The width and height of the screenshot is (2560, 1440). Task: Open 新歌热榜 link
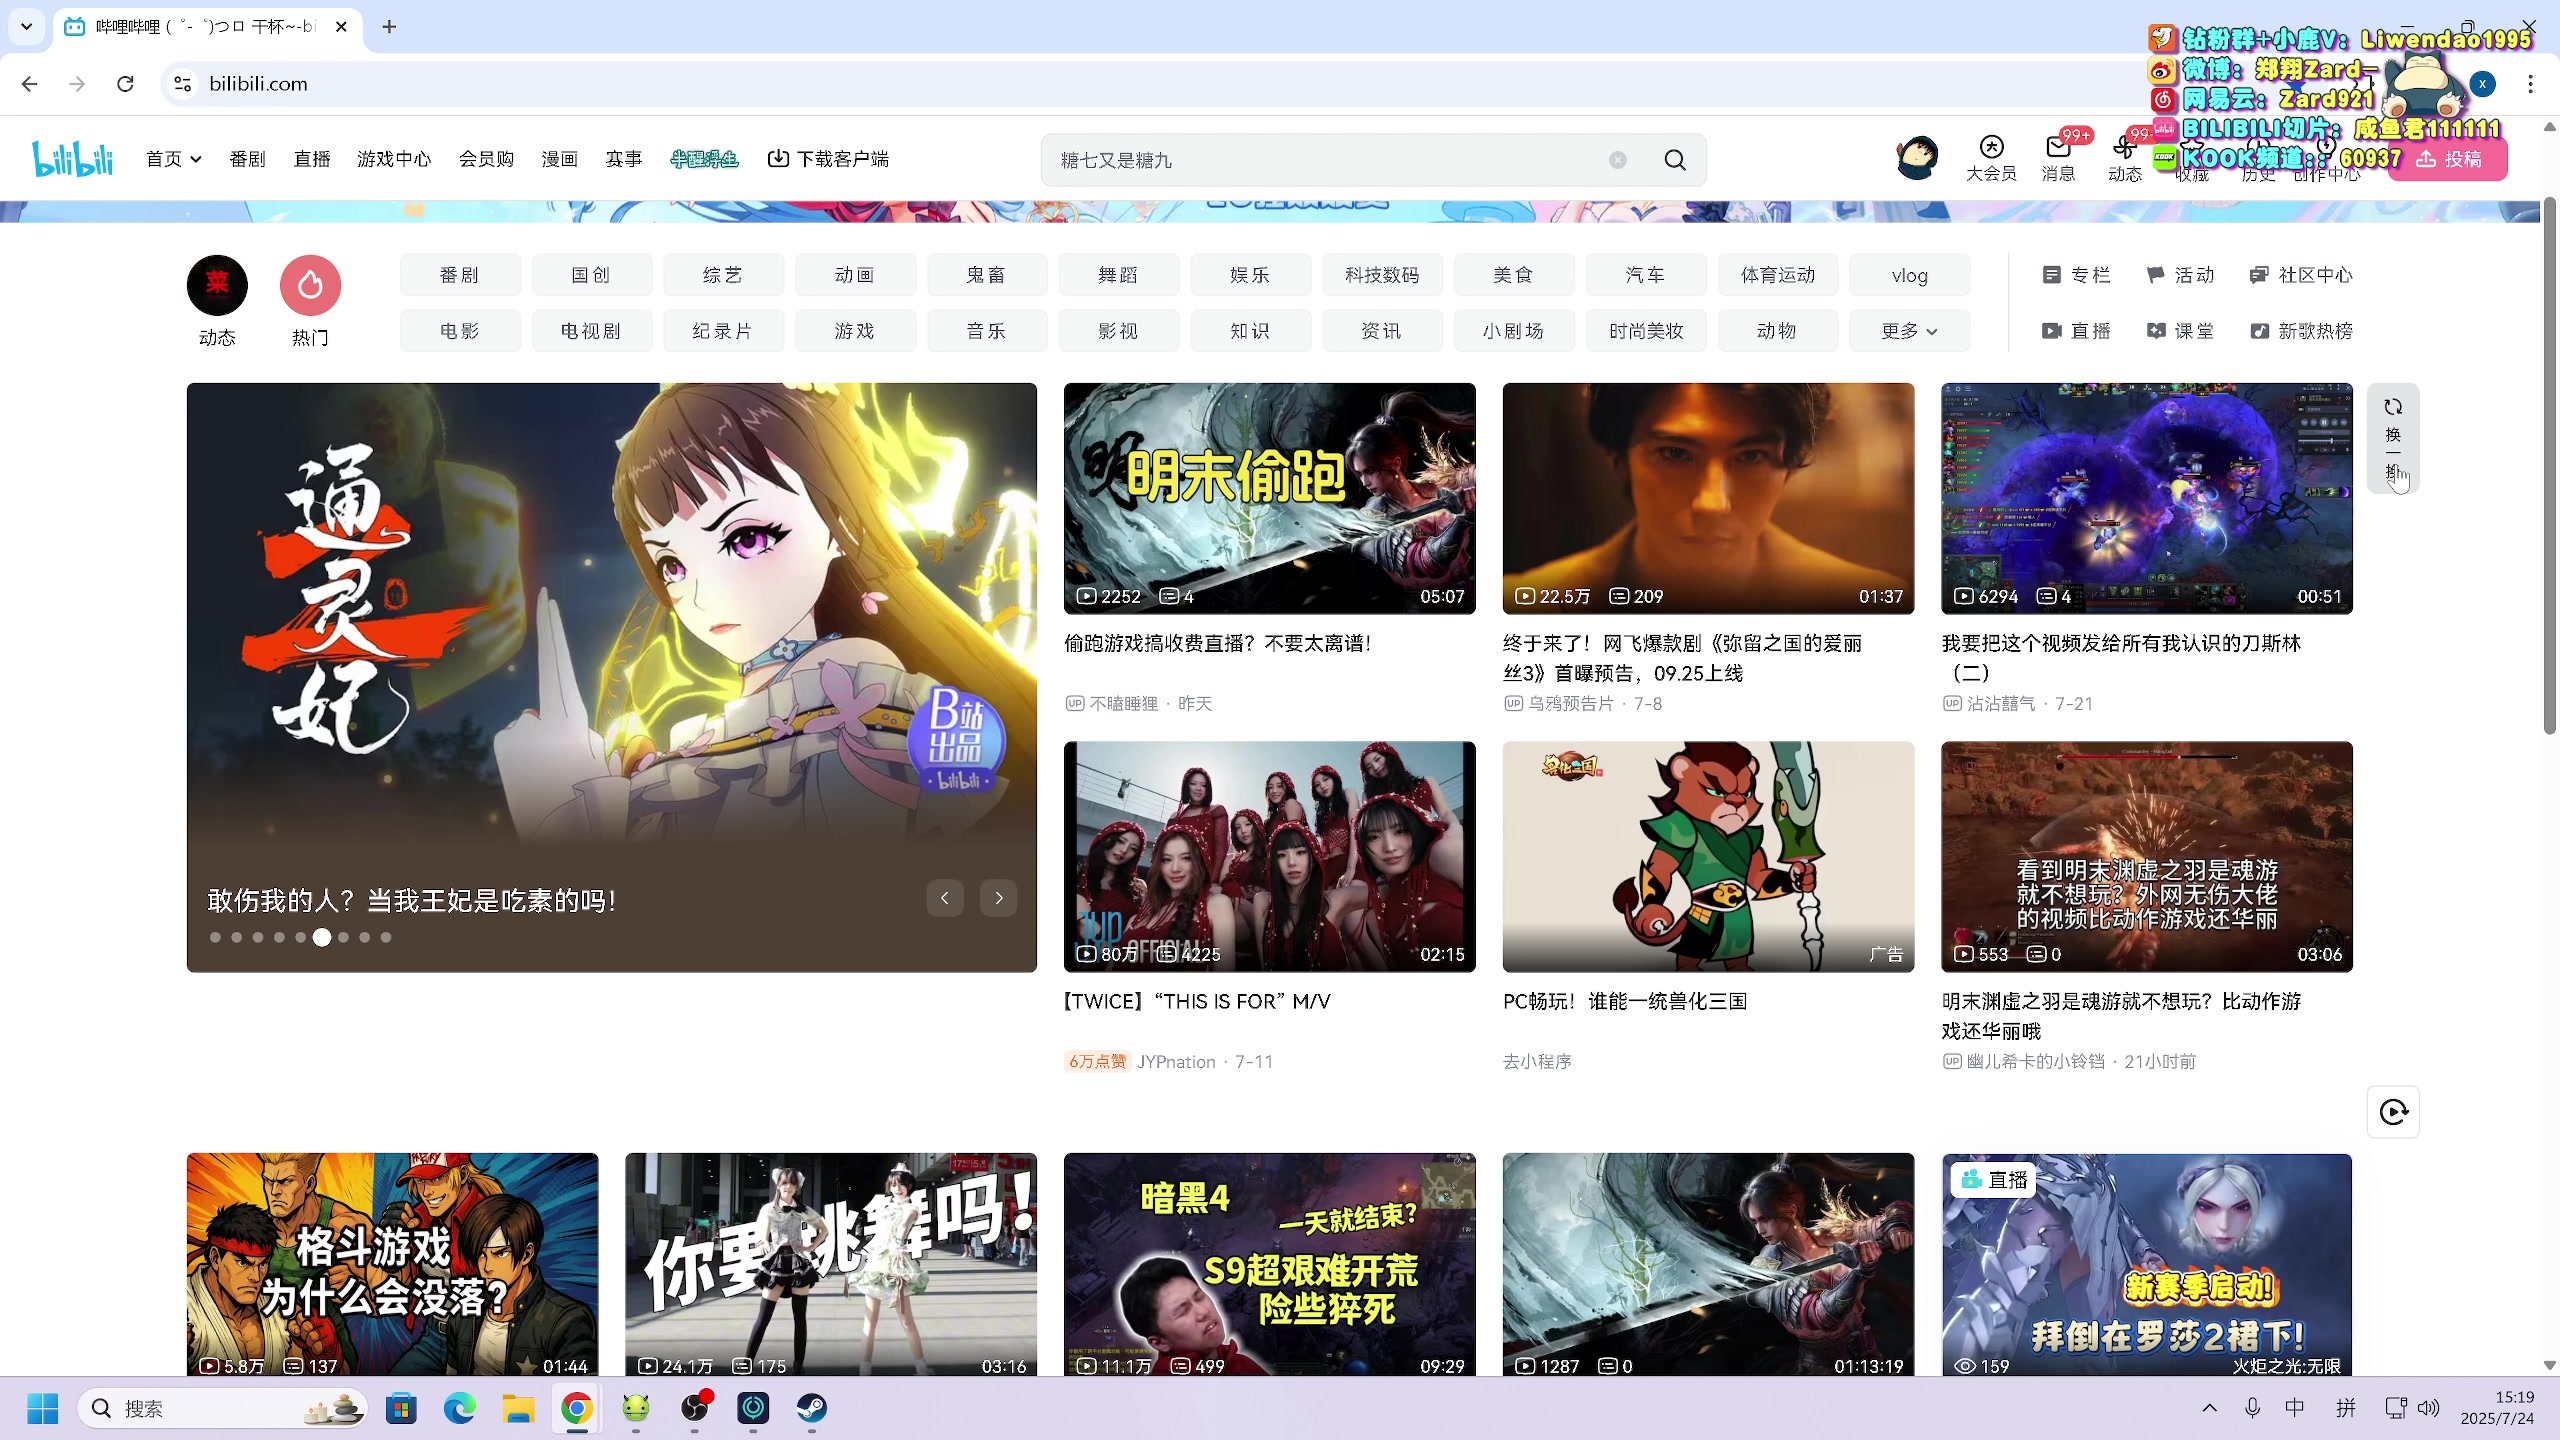point(2300,331)
